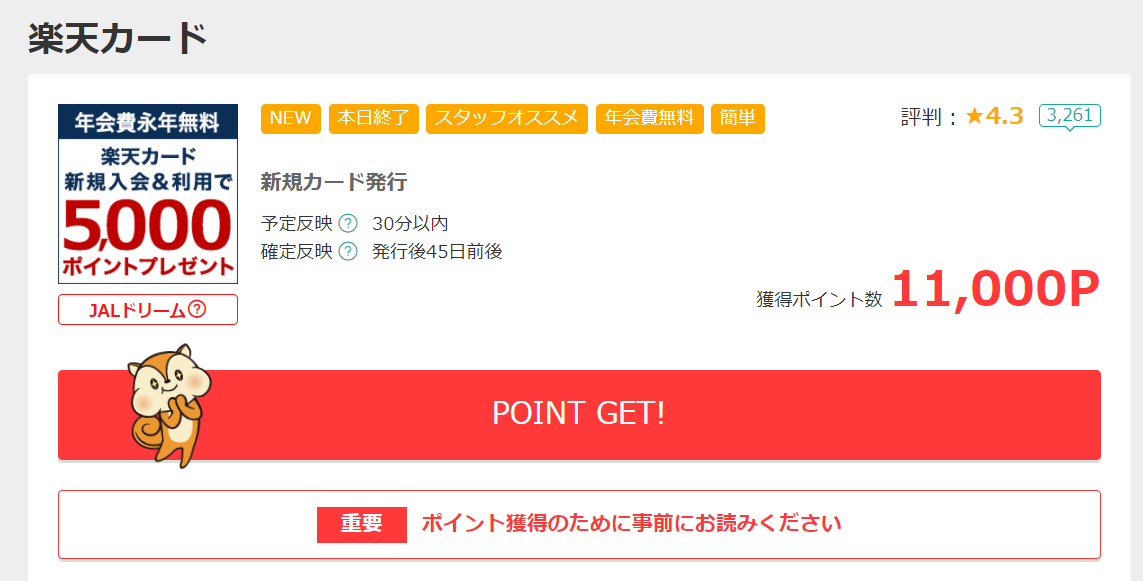Expand the ポイント獲得のために事前にお読みください notice
The height and width of the screenshot is (581, 1143).
pos(580,525)
